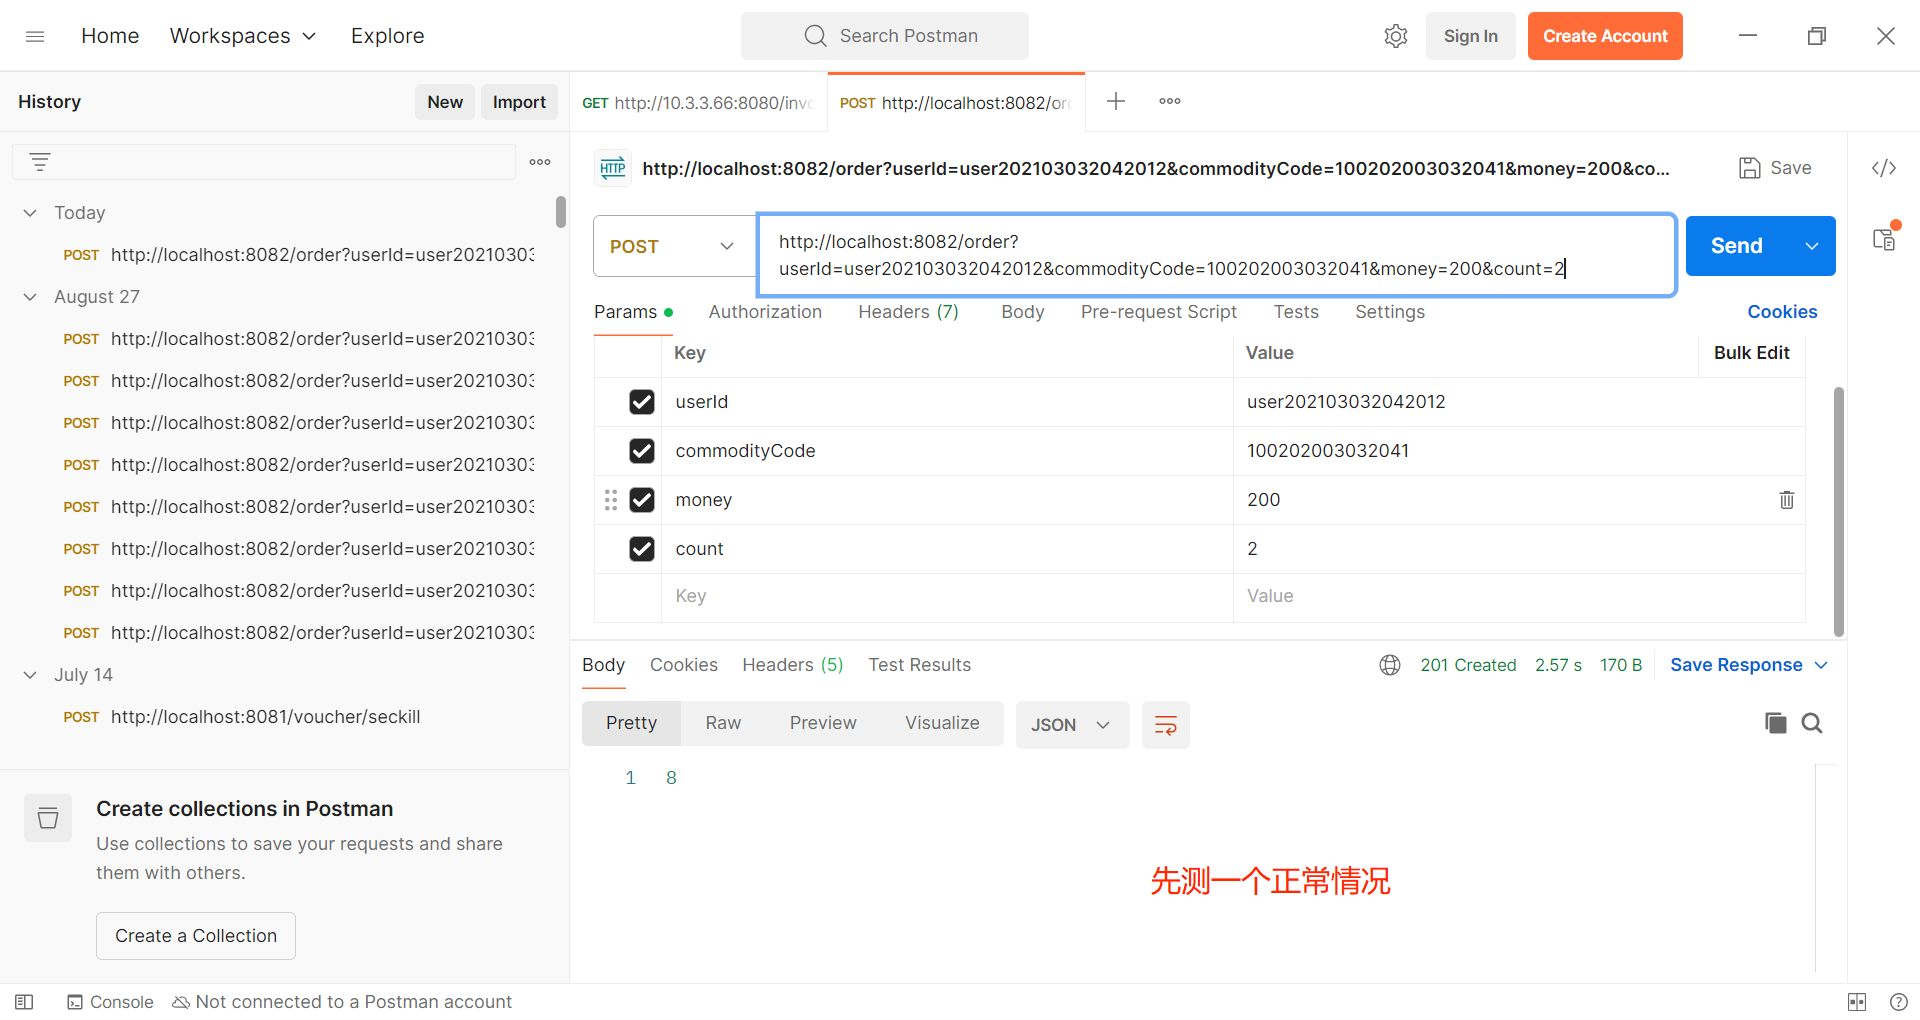Click the Send button
Viewport: 1920px width, 1020px height.
(1737, 246)
